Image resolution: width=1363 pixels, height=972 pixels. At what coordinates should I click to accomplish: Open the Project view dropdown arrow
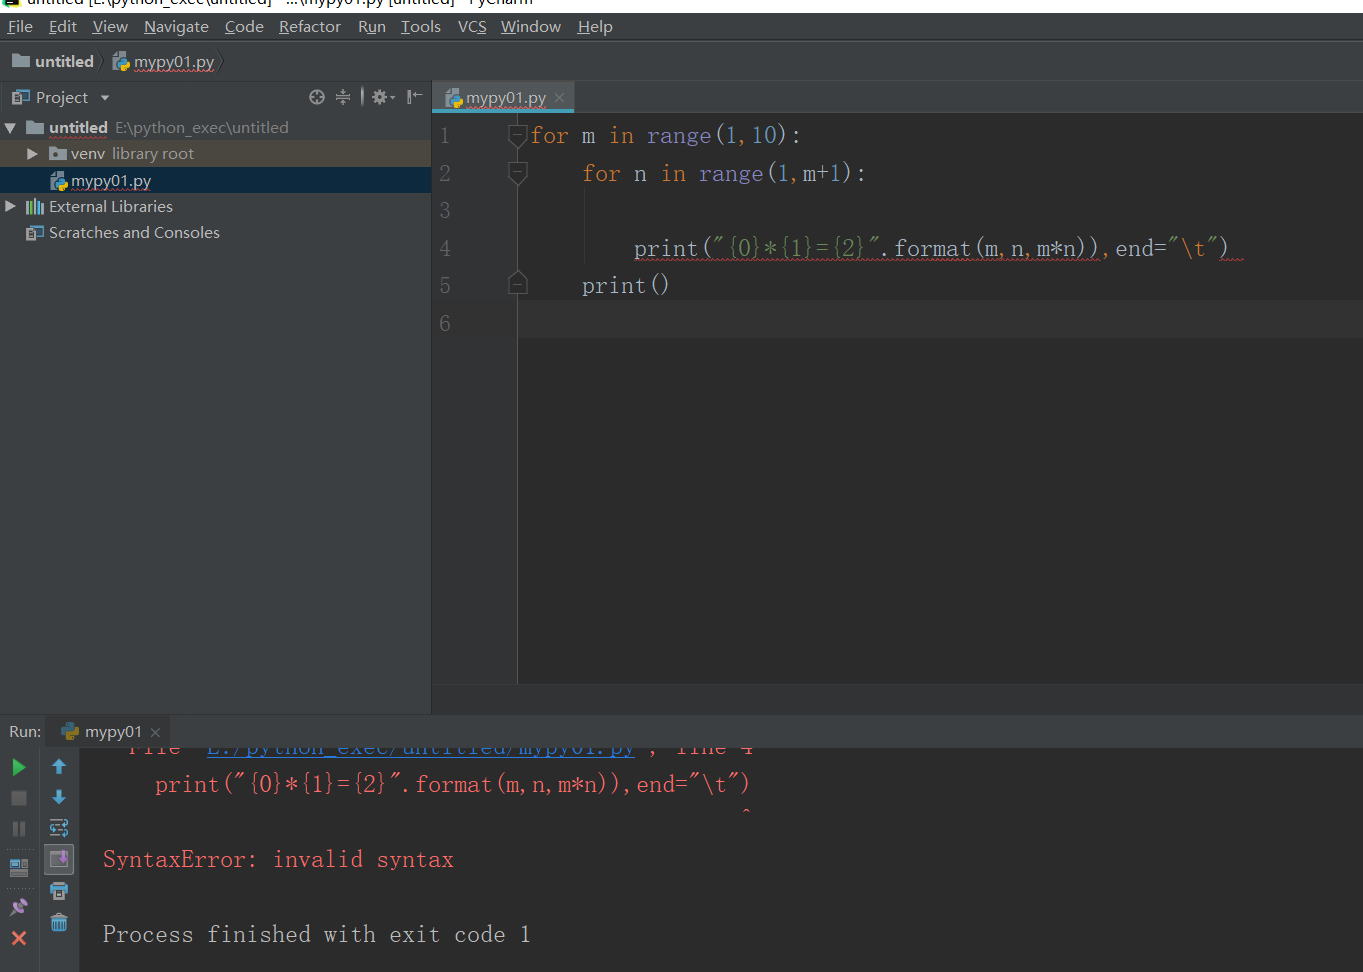click(105, 98)
